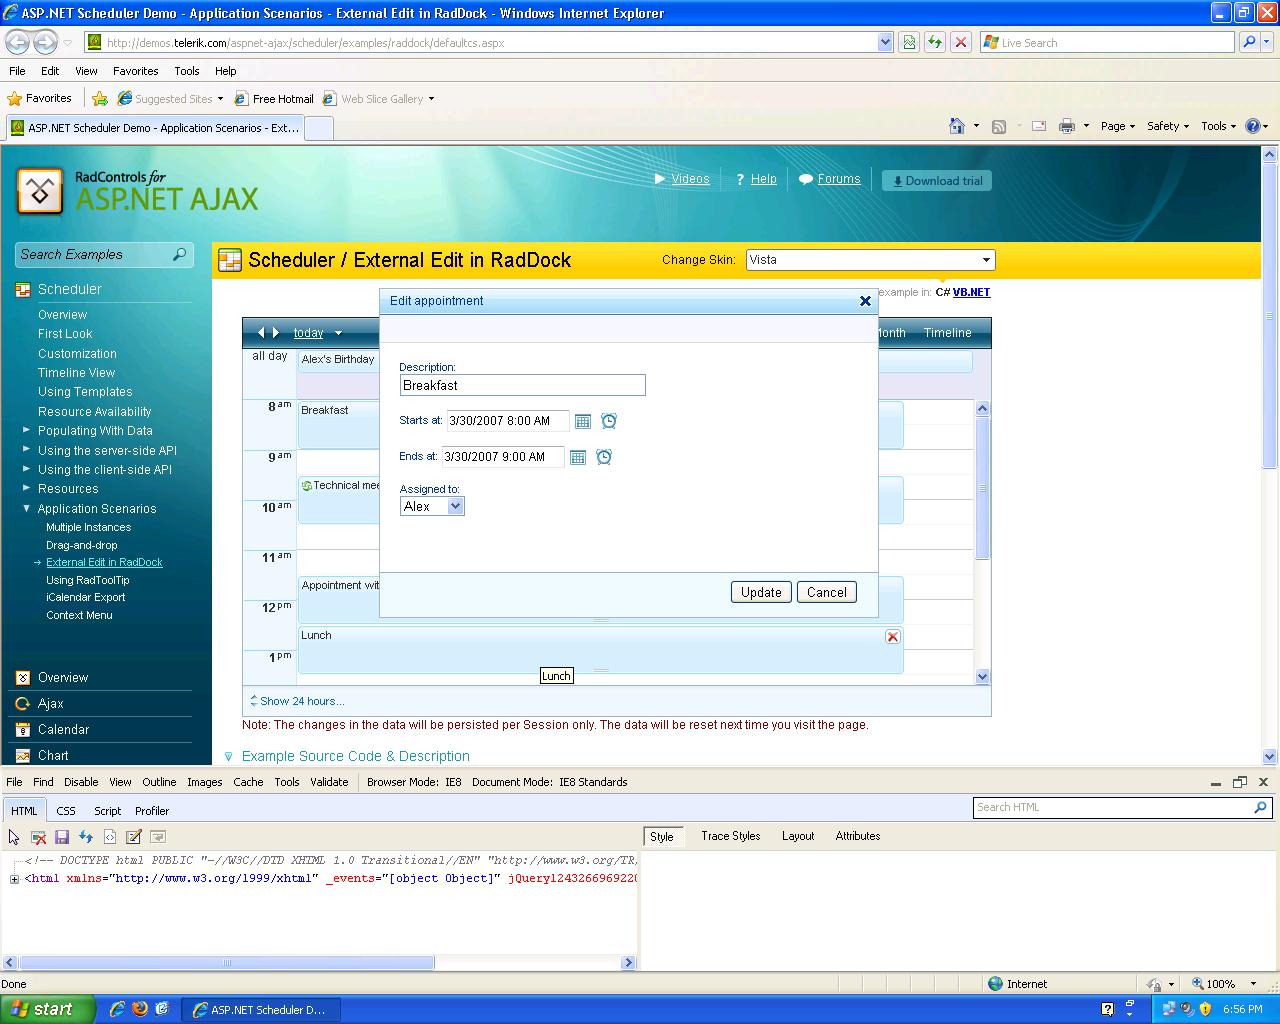Expand the Populating With Data section
Viewport: 1280px width, 1024px height.
pos(26,431)
